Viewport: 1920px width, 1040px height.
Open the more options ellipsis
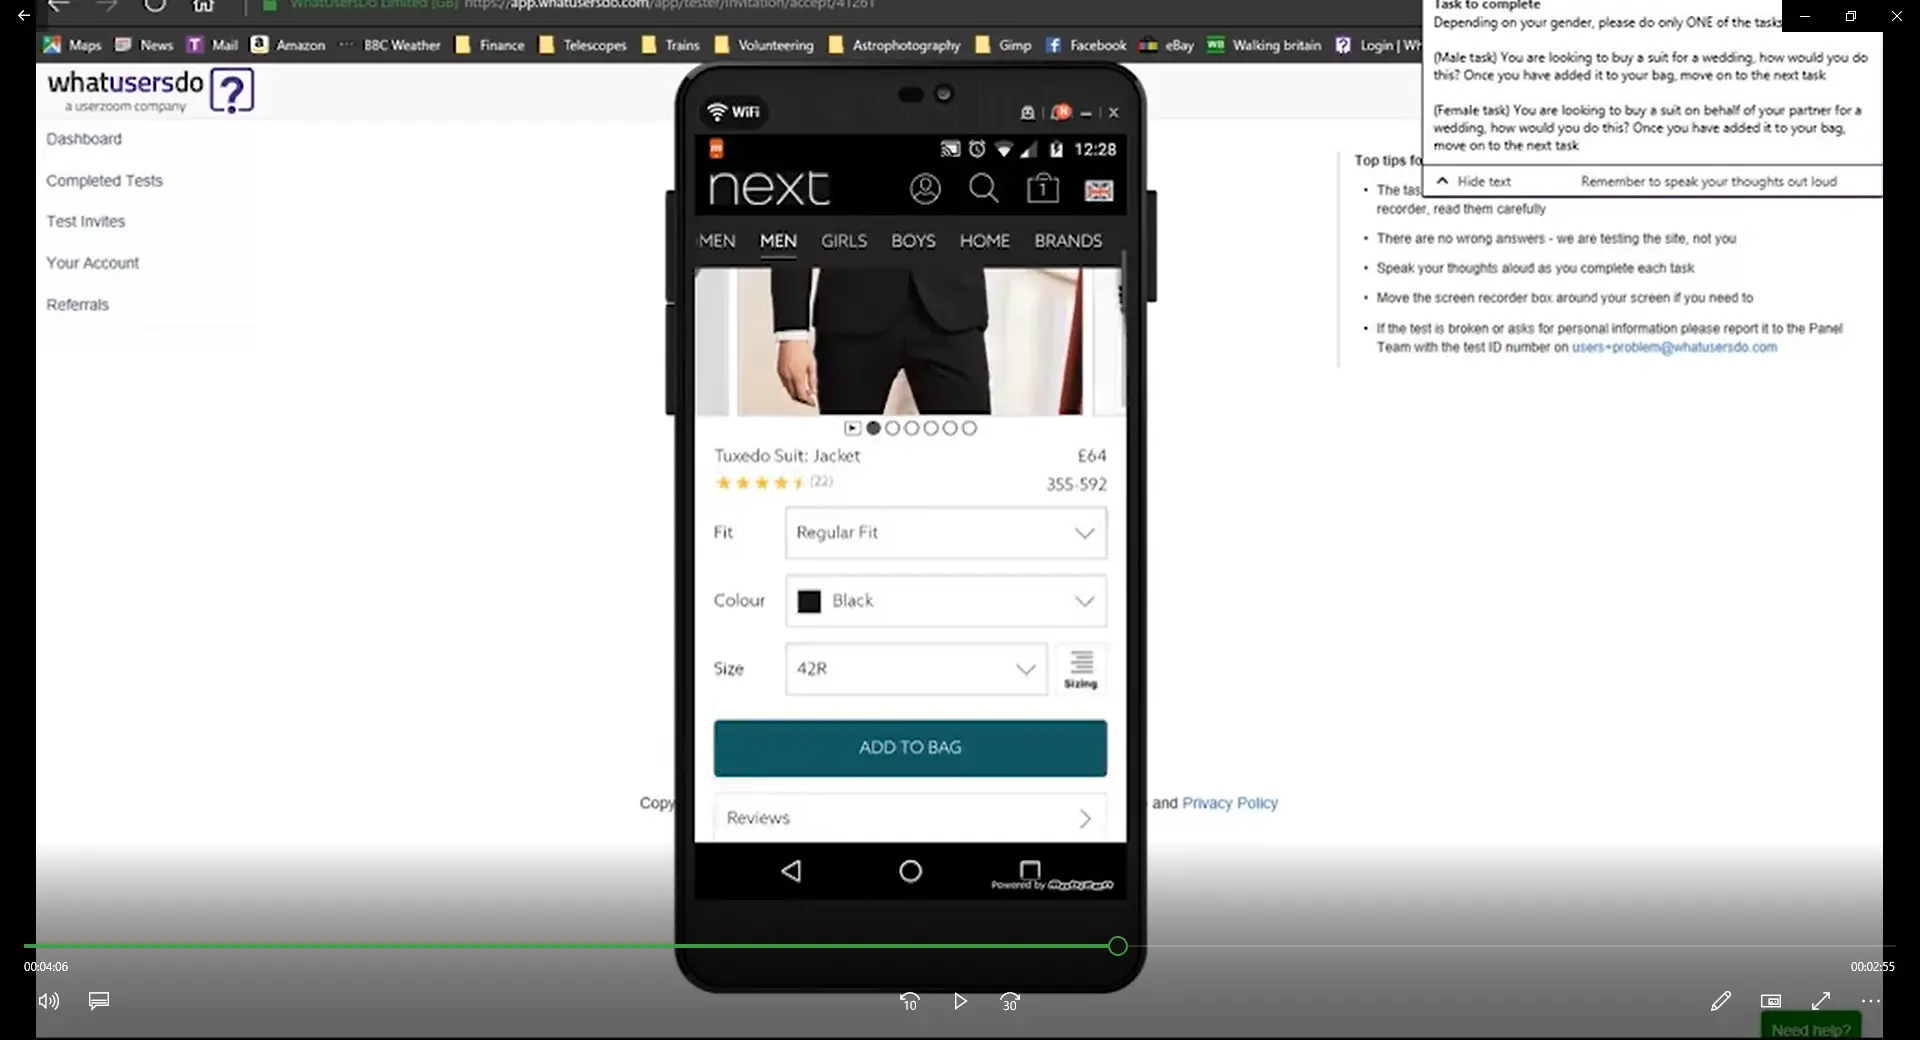point(1871,1001)
